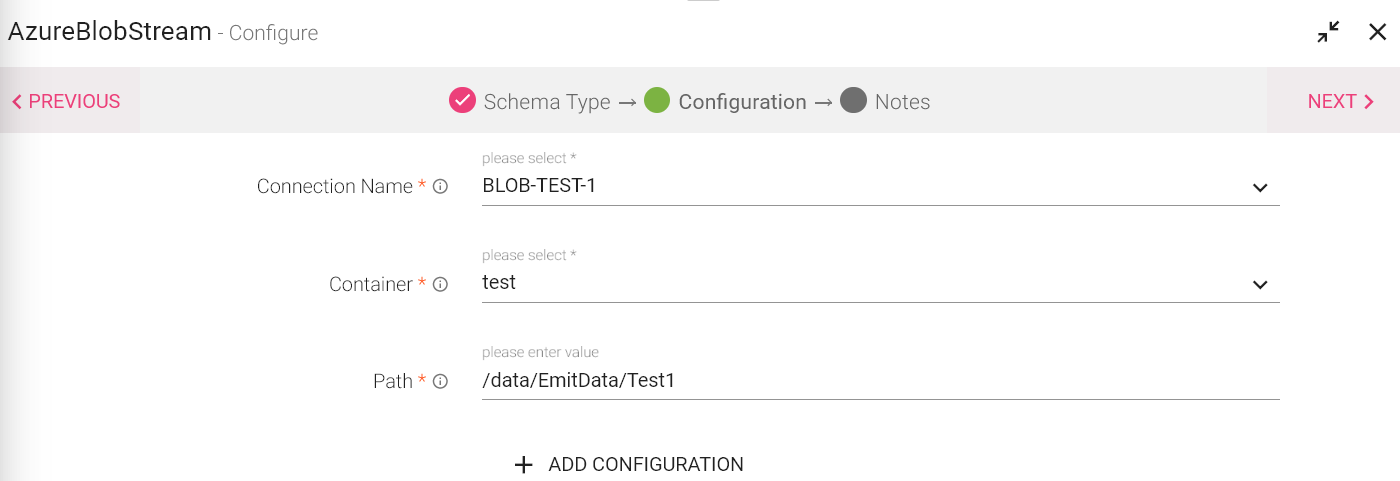Click the gray Notes step circle
This screenshot has width=1400, height=481.
point(853,101)
